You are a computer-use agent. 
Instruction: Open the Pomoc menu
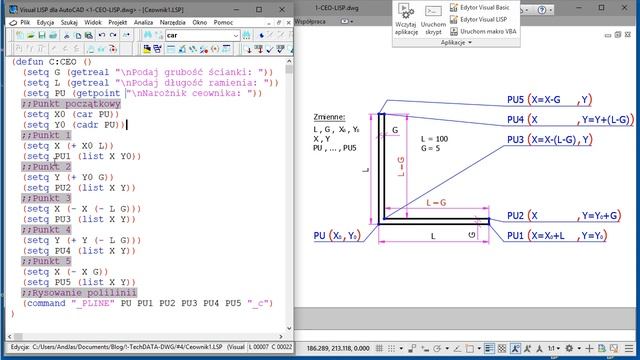click(223, 22)
